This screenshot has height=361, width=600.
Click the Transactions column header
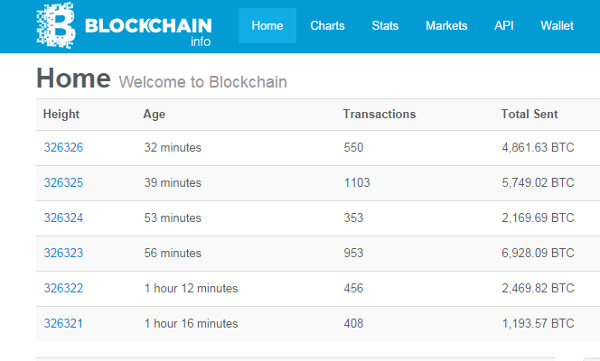pos(379,114)
